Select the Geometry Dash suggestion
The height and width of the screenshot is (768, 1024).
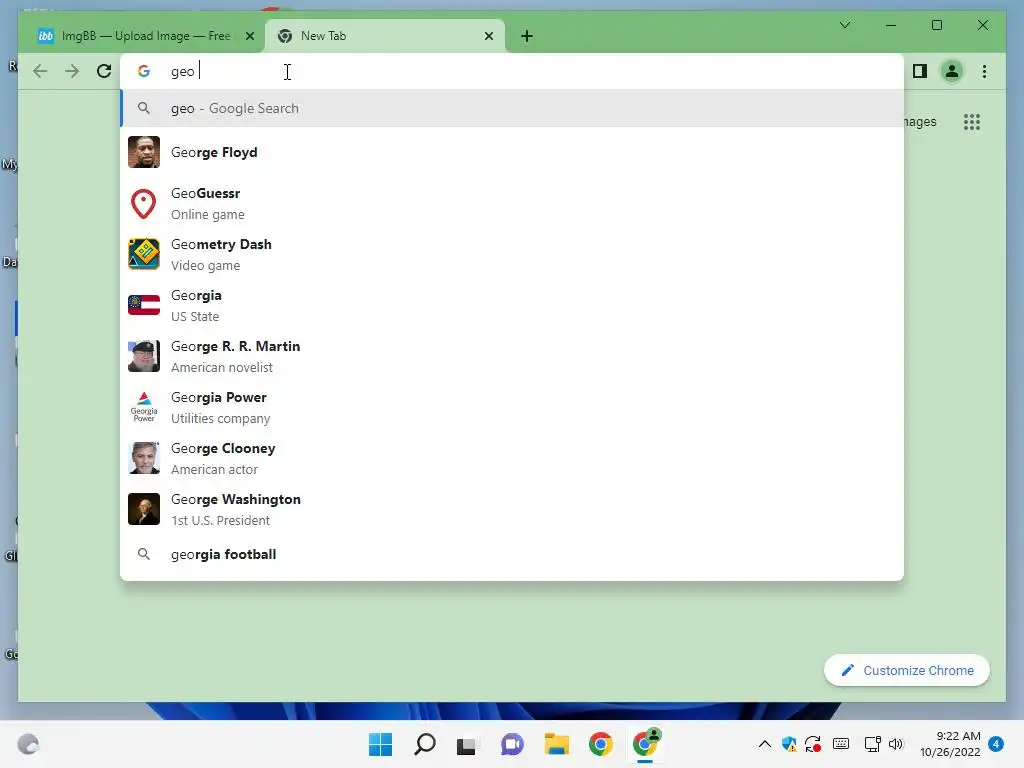tap(512, 255)
